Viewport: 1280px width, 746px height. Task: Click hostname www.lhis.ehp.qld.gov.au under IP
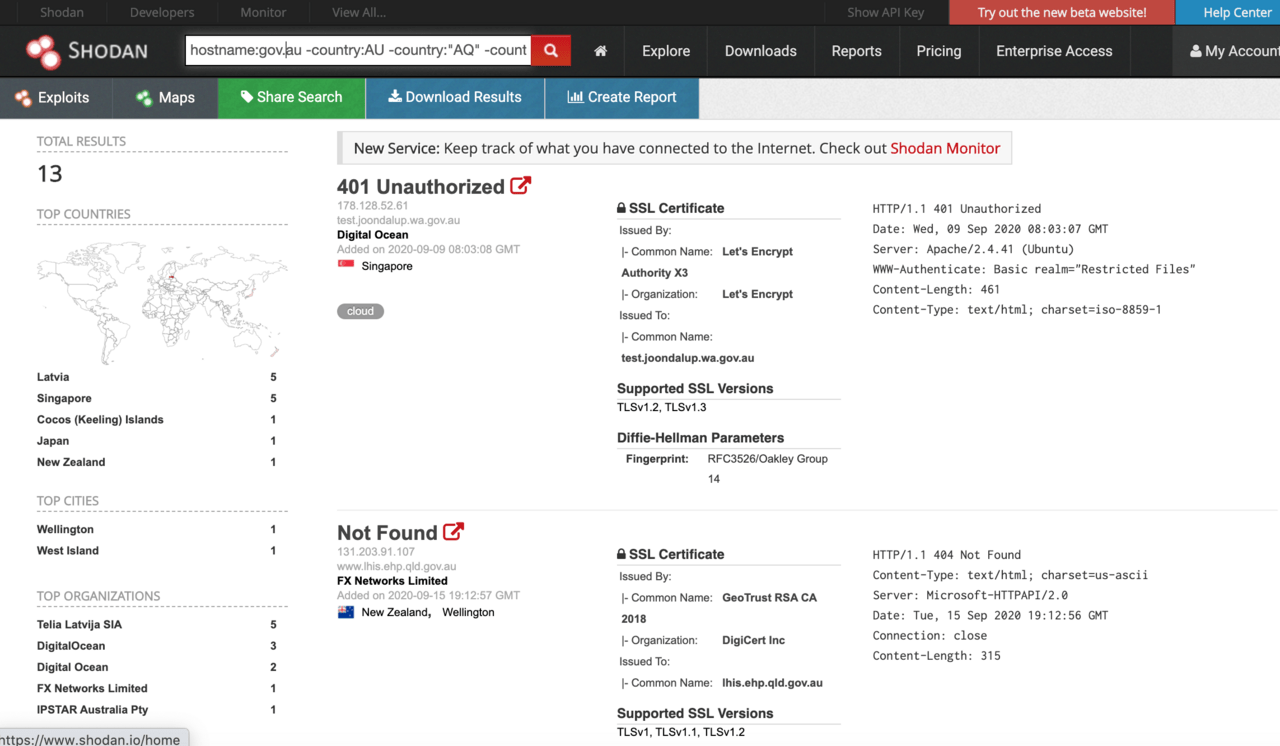point(396,566)
